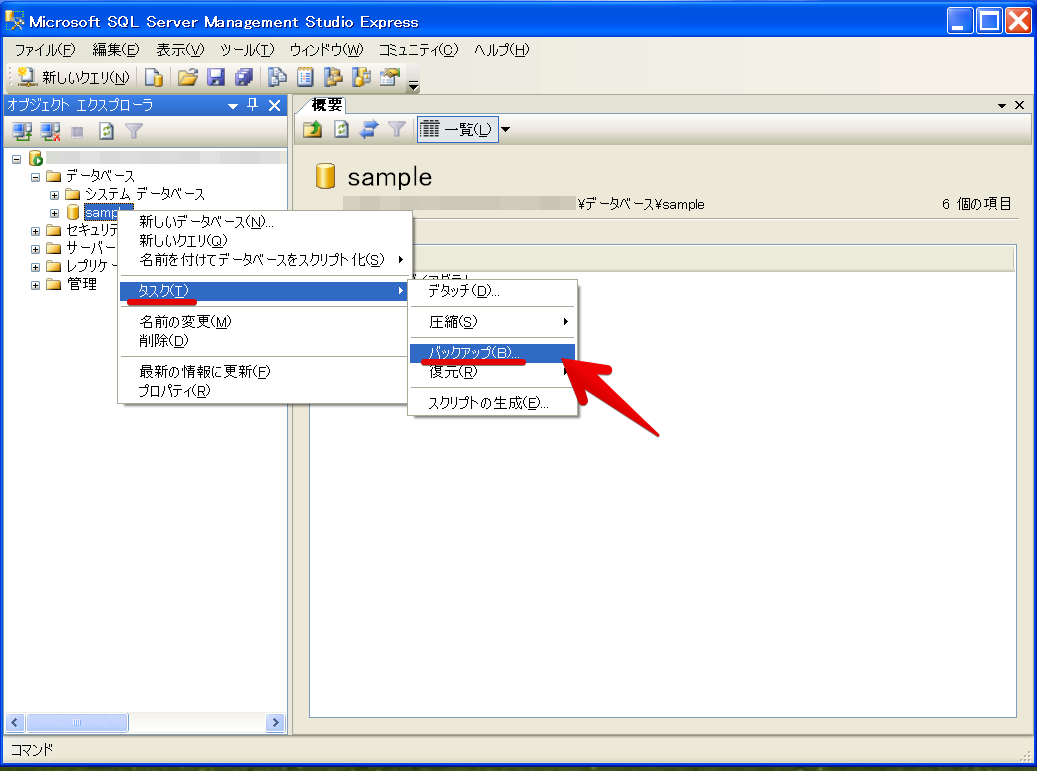Screen dimensions: 1037x771
Task: Click the Database Engine Query icon
Action: tap(153, 77)
